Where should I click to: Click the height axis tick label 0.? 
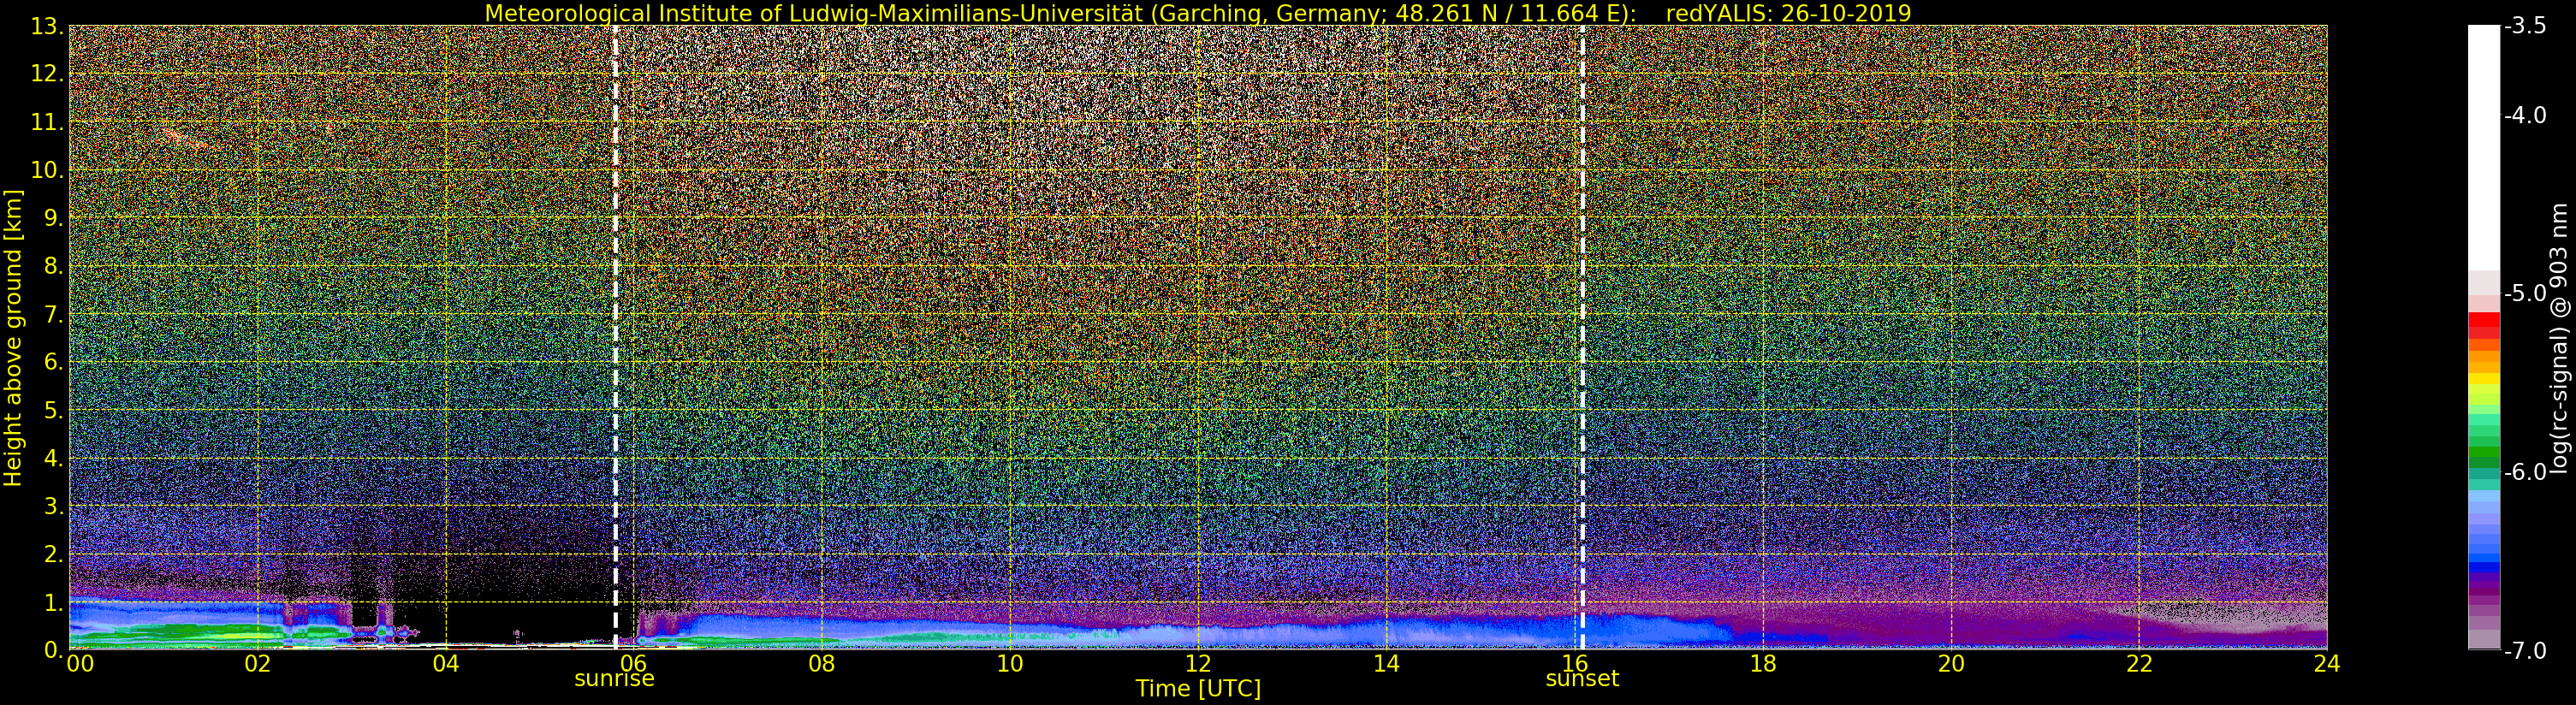[x=53, y=650]
